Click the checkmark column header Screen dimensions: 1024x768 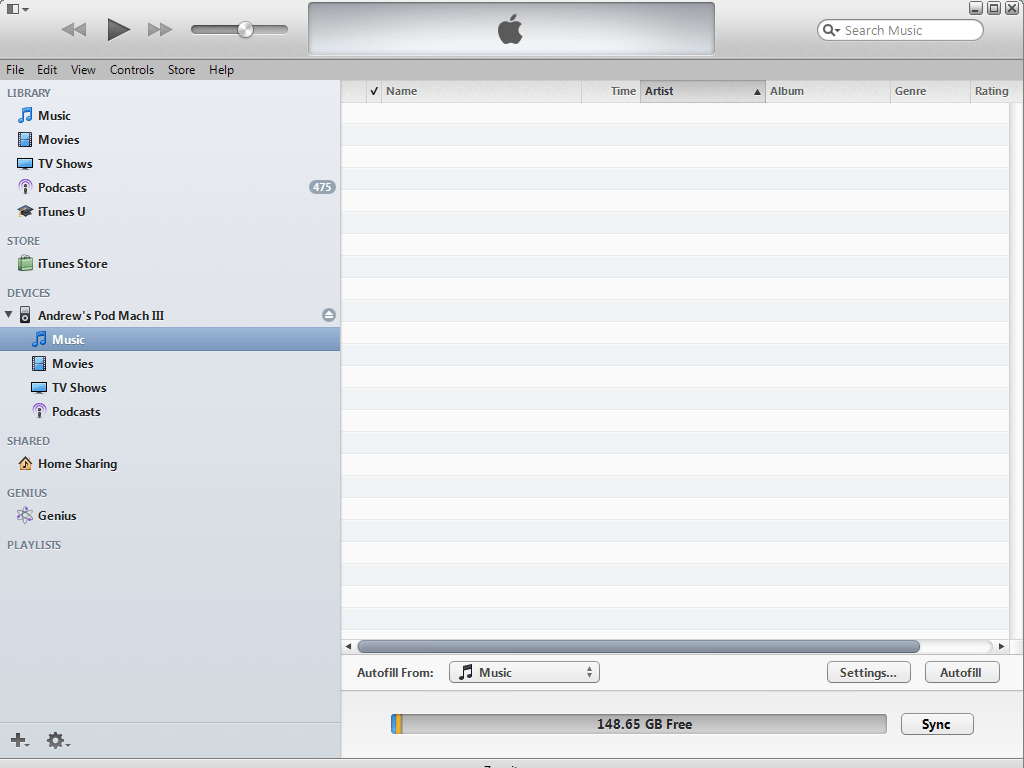(x=374, y=91)
